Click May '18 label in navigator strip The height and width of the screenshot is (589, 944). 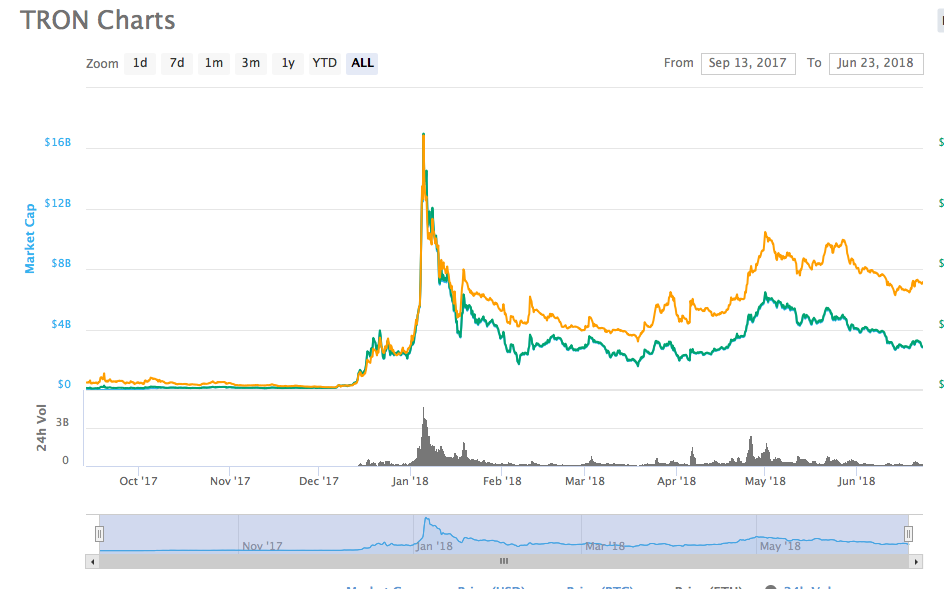(780, 546)
